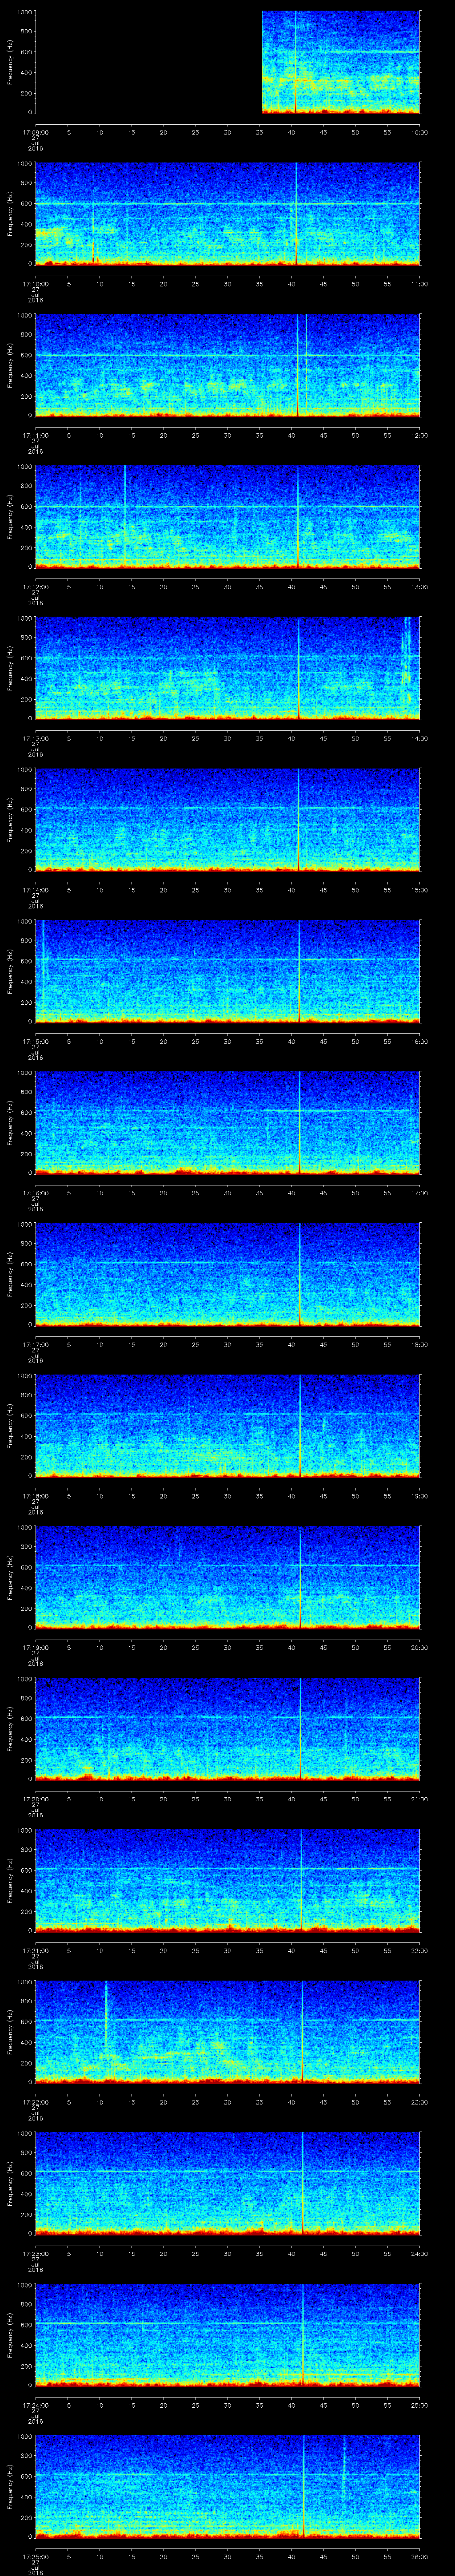Click the '24:00' end time label
Viewport: 455px width, 2576px height.
pos(419,2253)
